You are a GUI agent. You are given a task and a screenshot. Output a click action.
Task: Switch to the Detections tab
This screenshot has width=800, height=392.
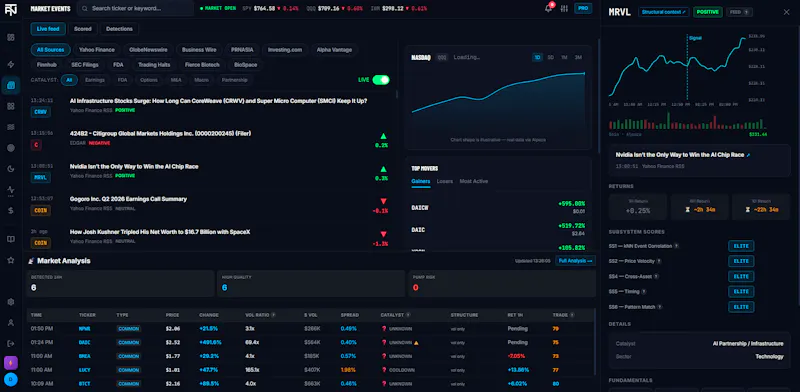[x=119, y=29]
